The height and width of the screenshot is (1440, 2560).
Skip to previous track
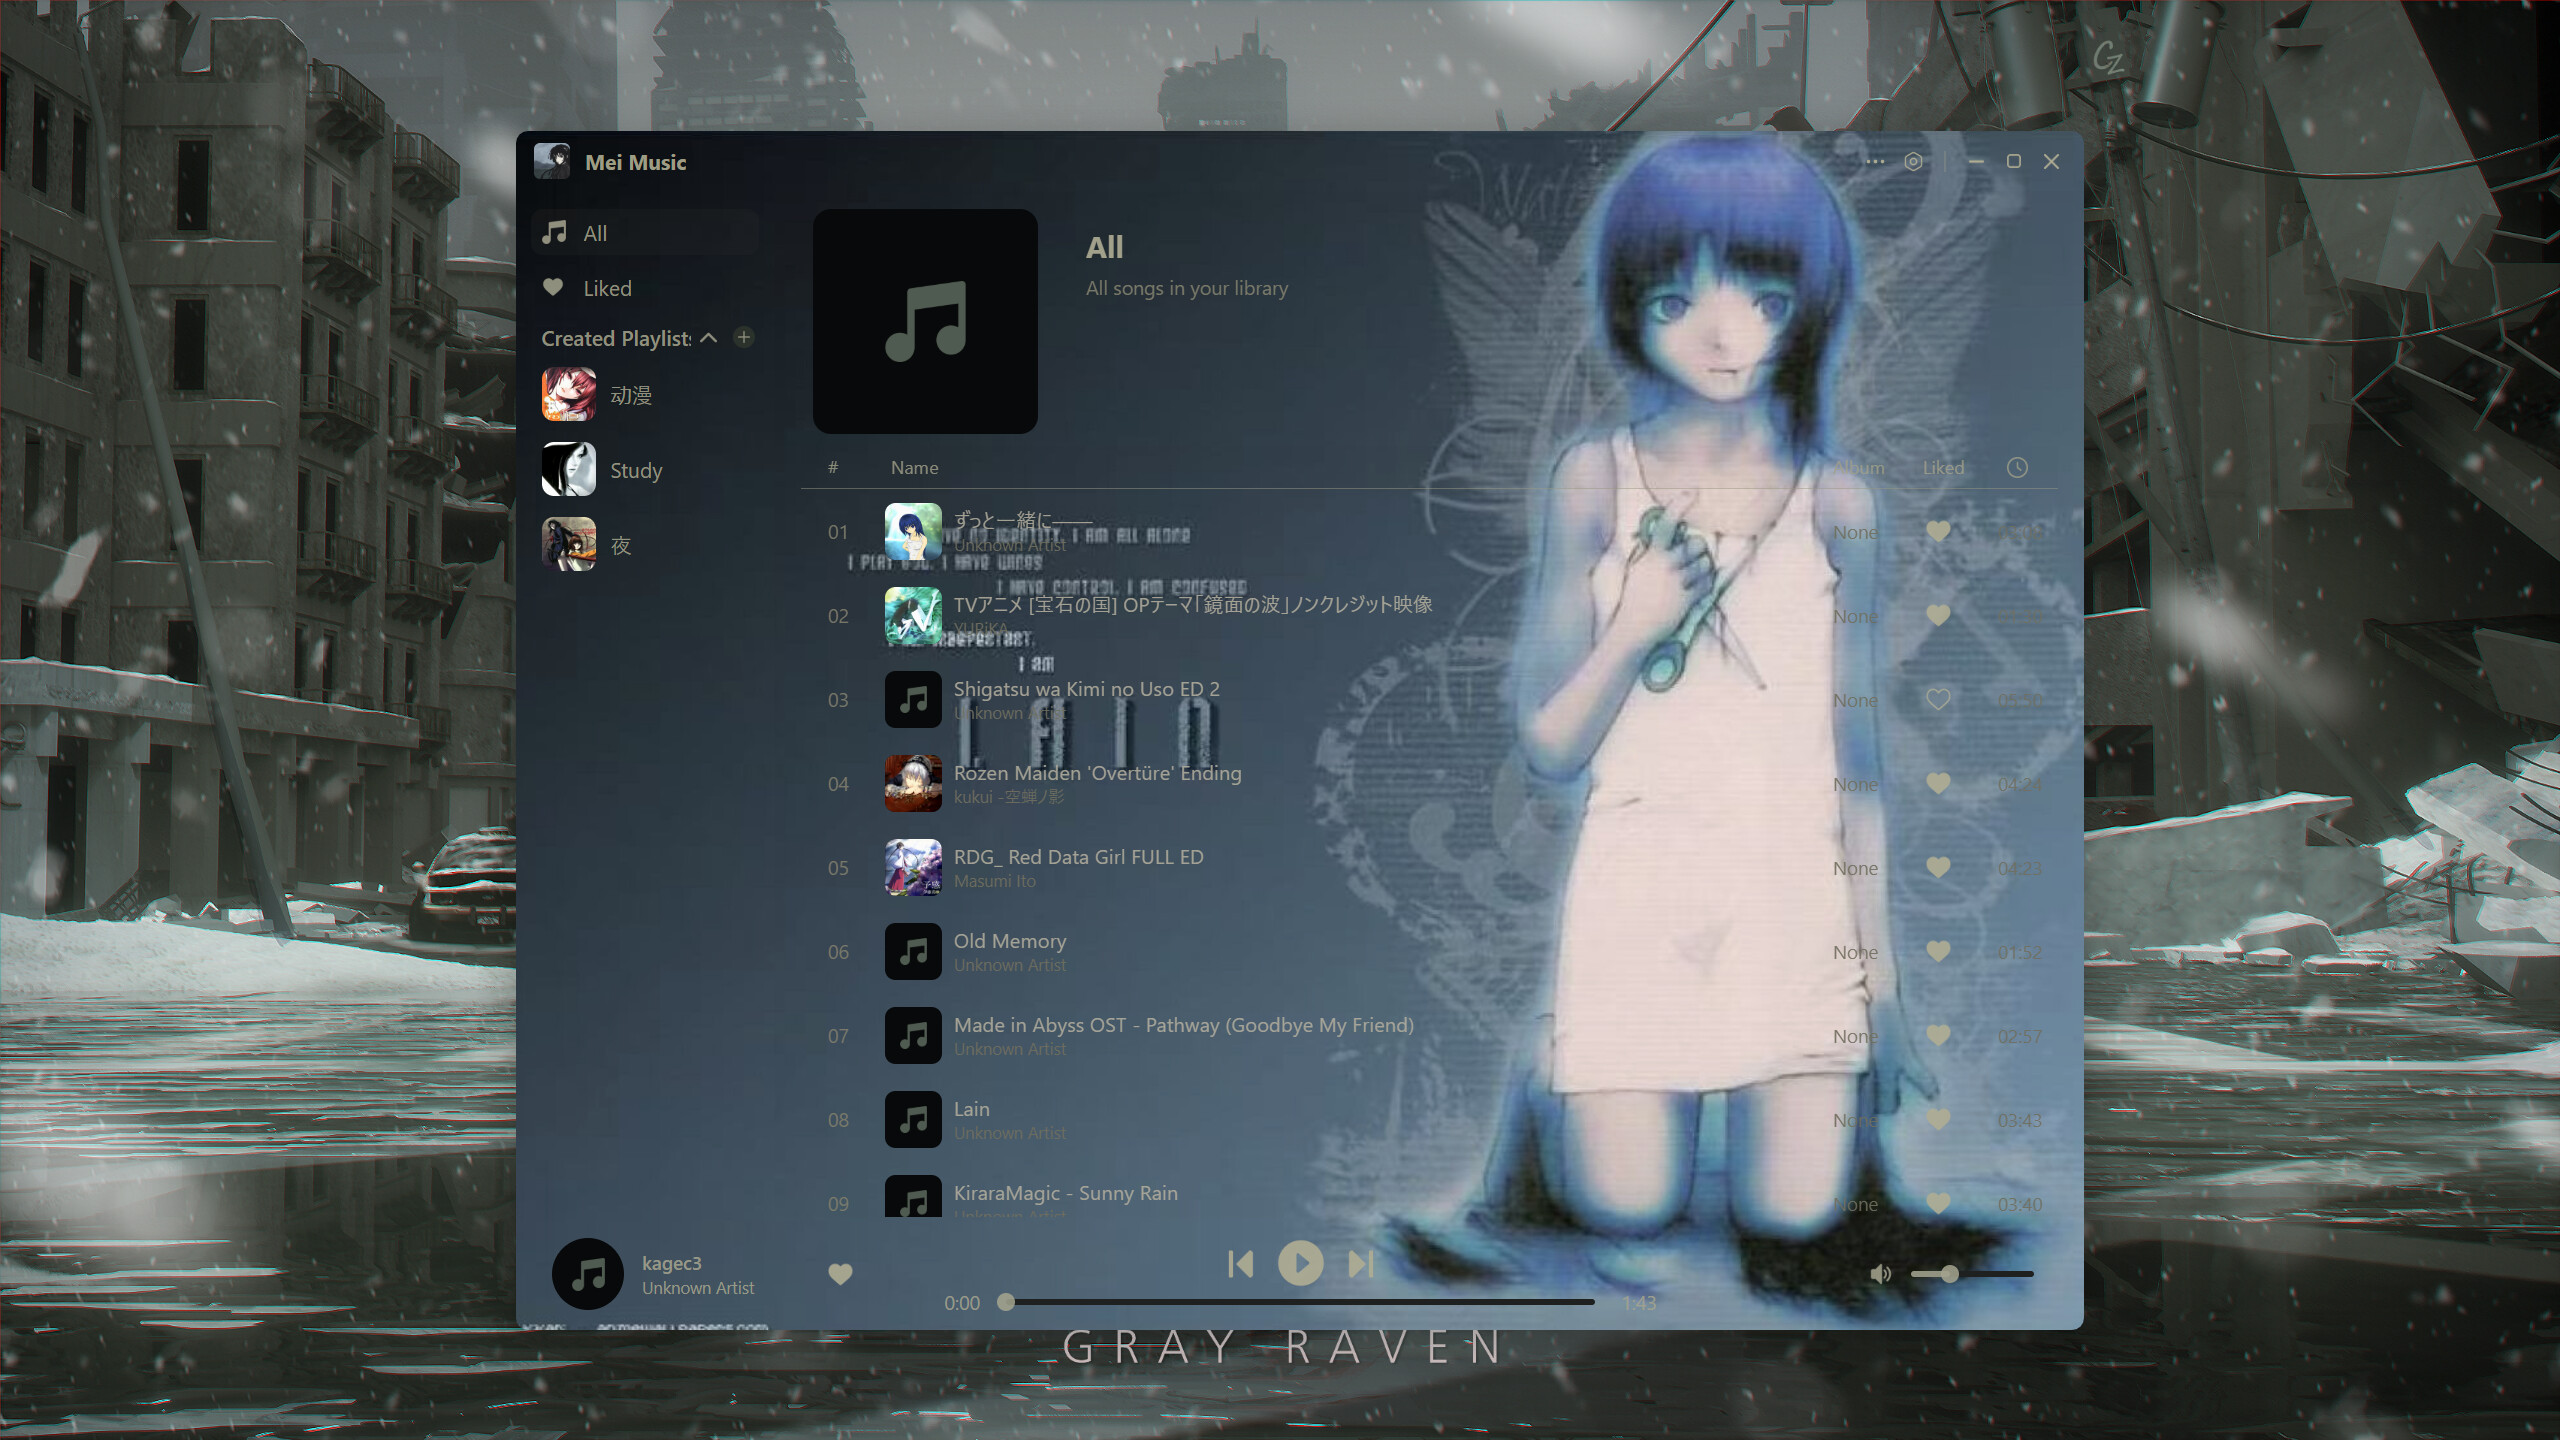click(1241, 1264)
